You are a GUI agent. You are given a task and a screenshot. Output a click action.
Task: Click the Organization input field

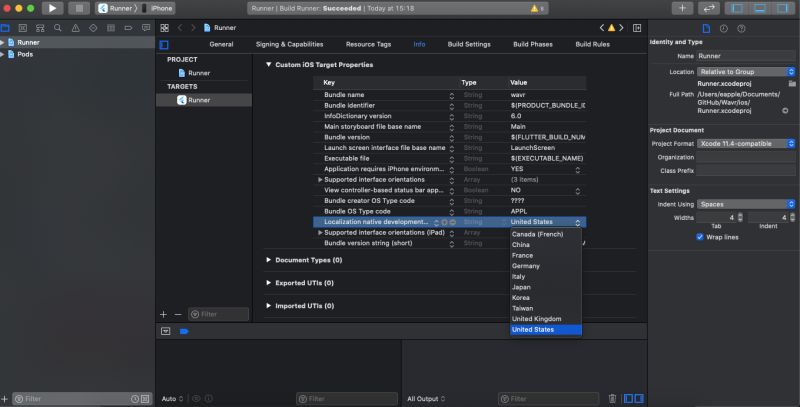tap(746, 158)
